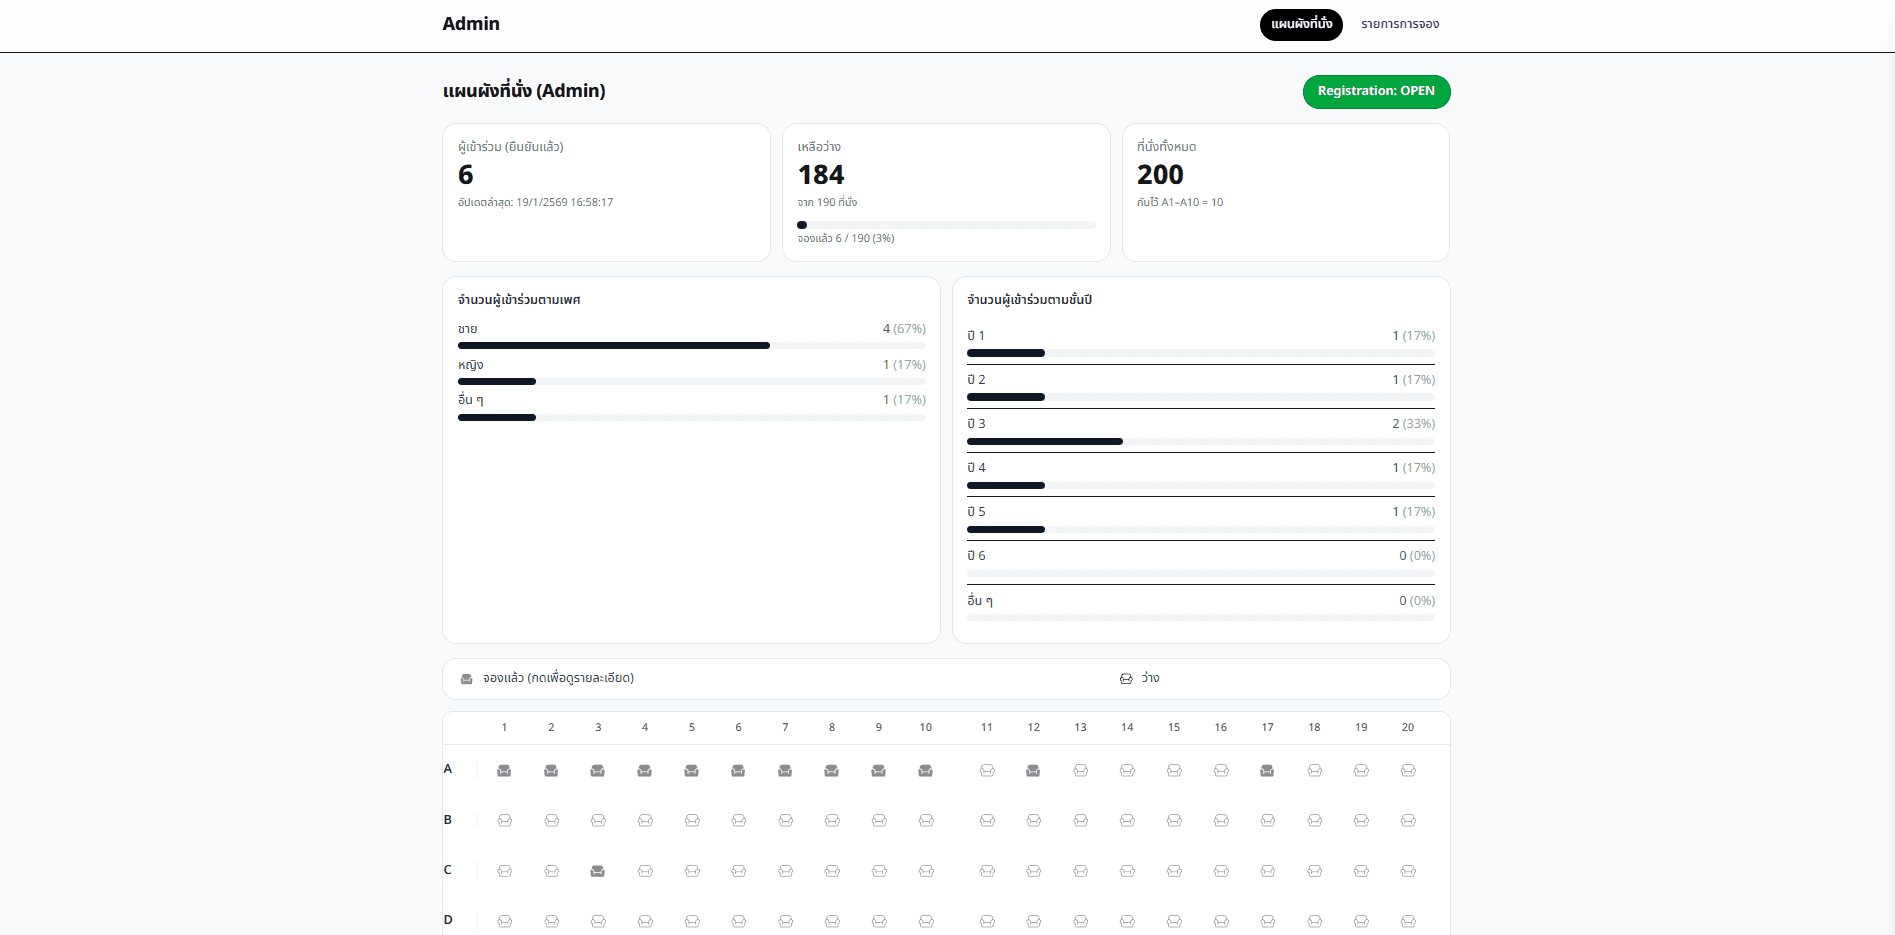Choose vacant seat C10
Viewport: 1895px width, 935px height.
[926, 871]
